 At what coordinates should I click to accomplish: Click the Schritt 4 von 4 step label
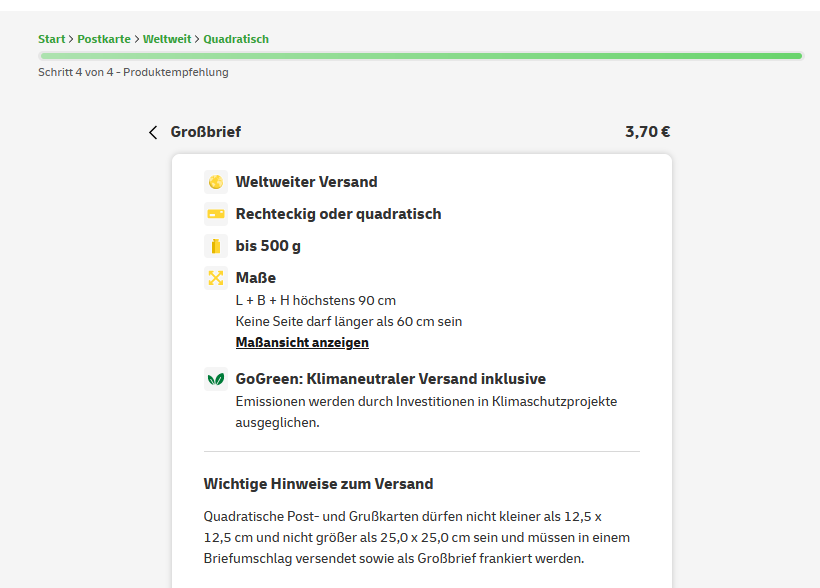click(133, 72)
